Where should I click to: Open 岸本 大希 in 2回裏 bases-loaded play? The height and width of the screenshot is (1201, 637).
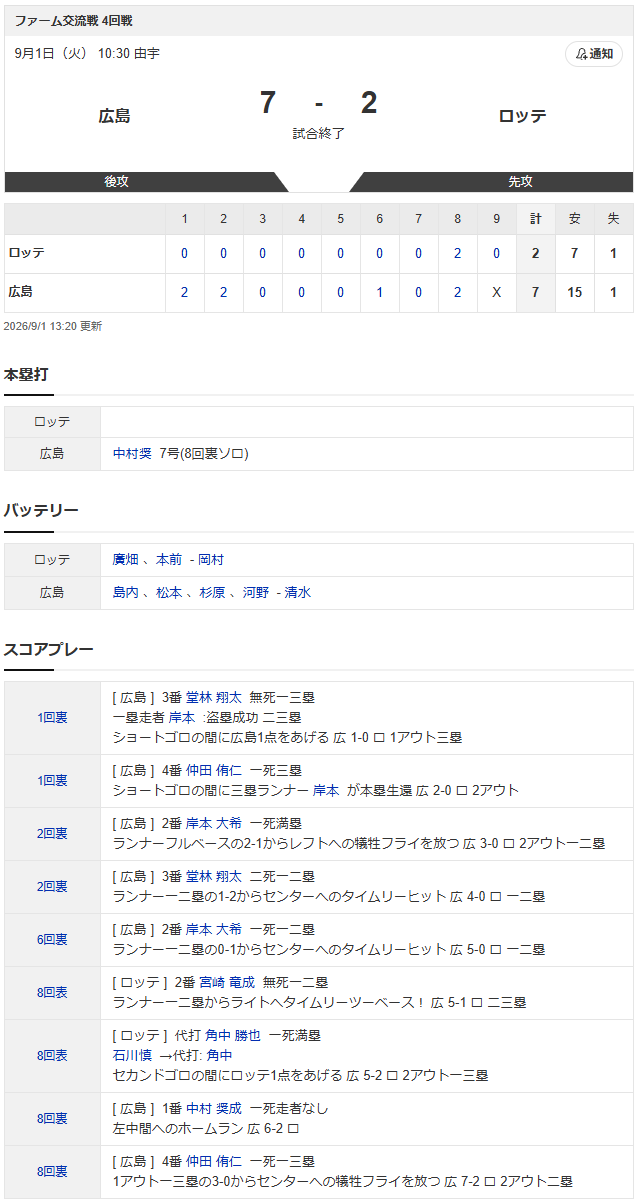(x=213, y=824)
